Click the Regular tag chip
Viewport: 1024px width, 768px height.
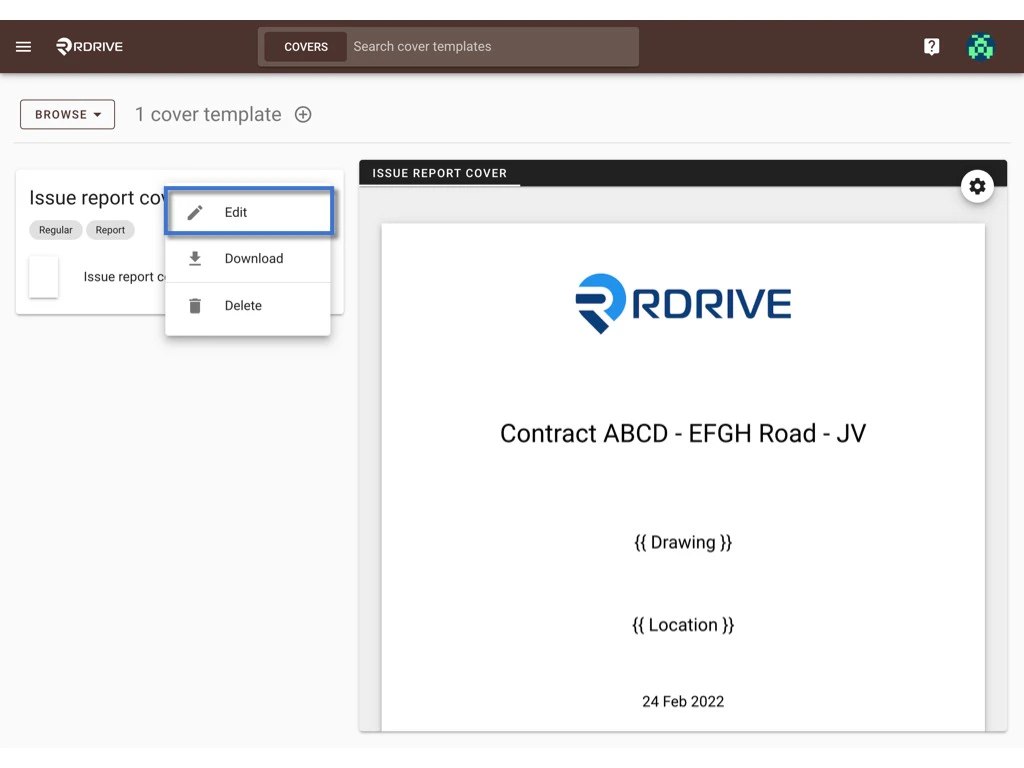(x=56, y=230)
